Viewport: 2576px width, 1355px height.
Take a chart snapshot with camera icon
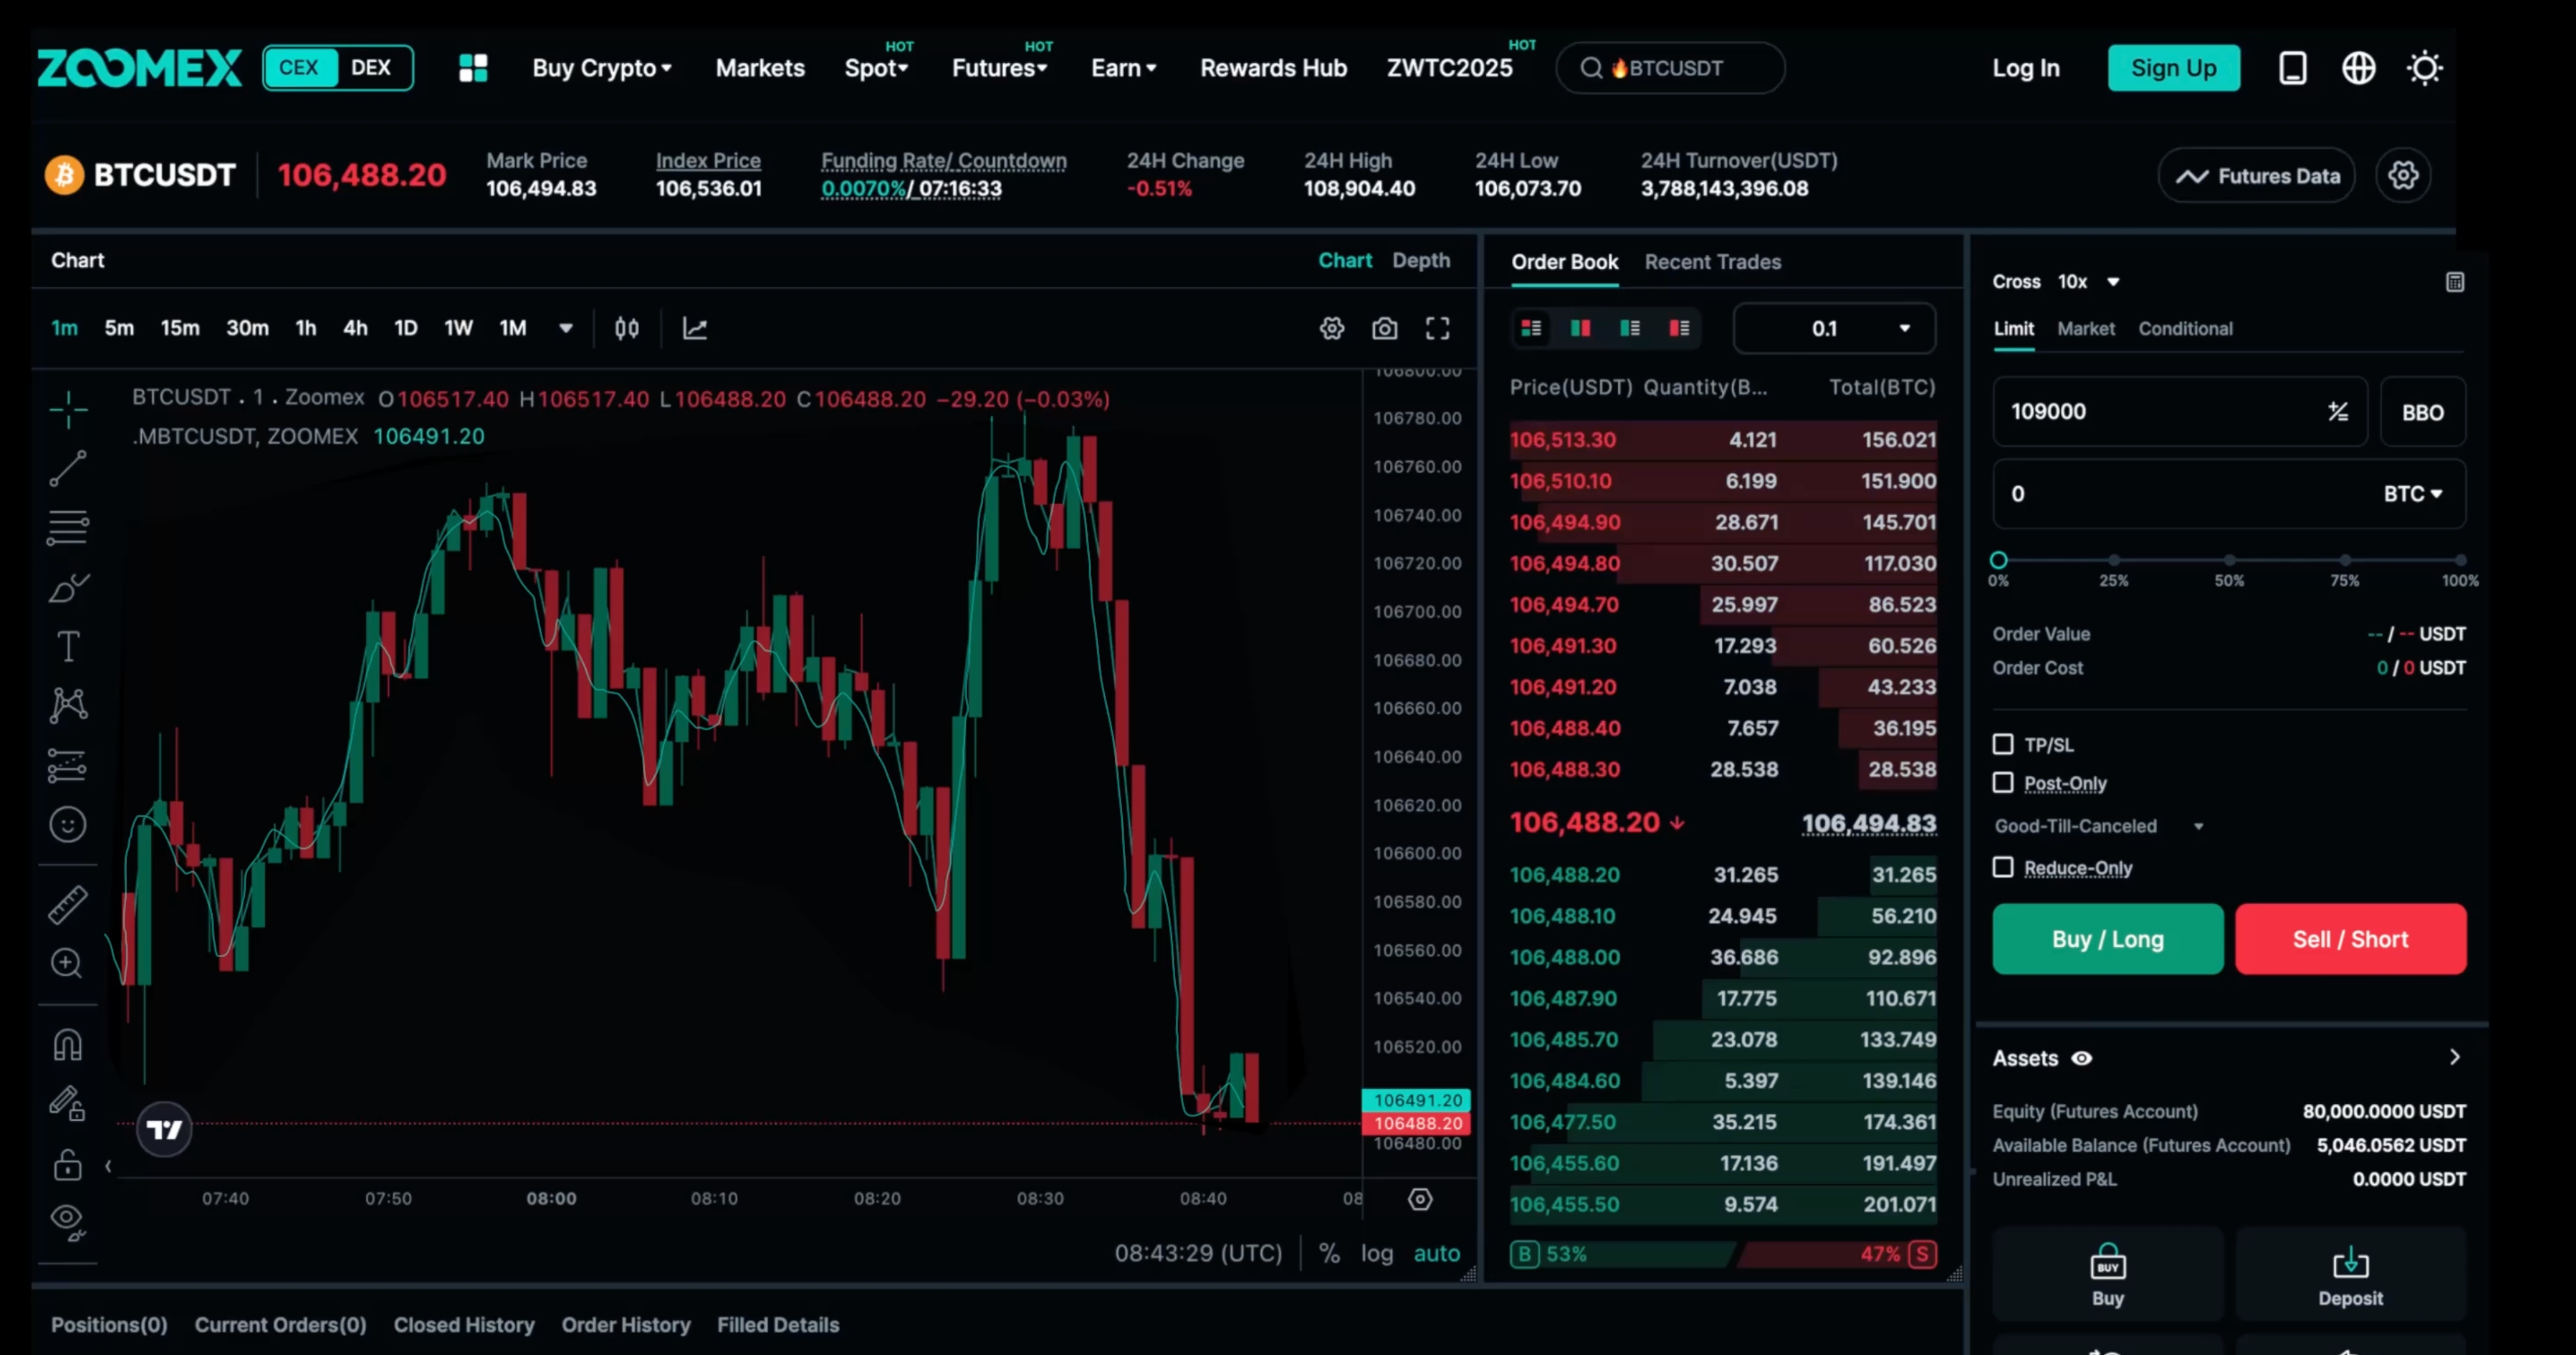pyautogui.click(x=1385, y=328)
